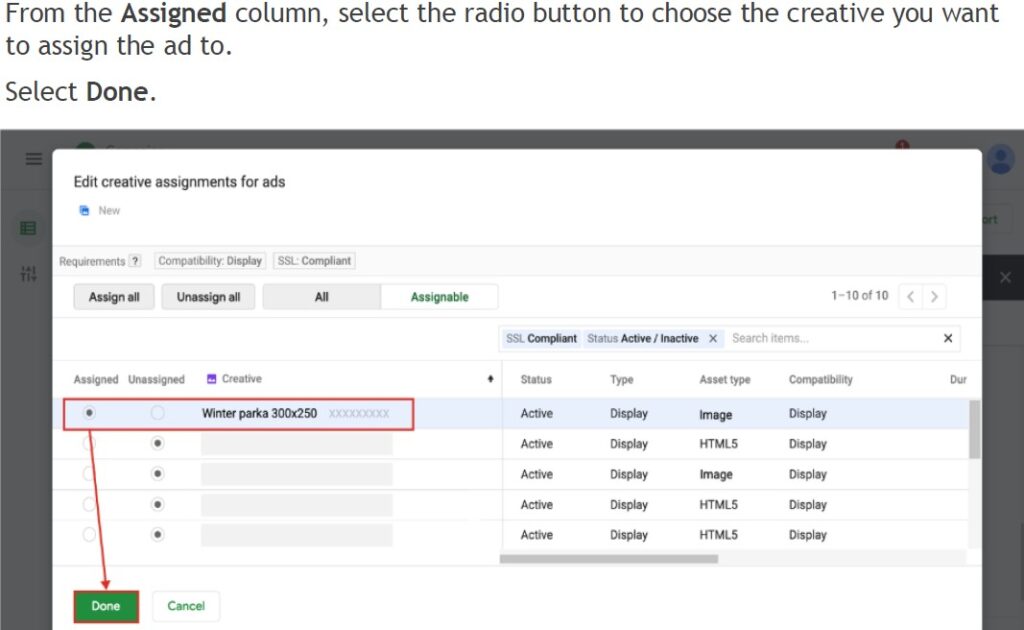Click the Unassign all button
Viewport: 1024px width, 630px height.
tap(208, 296)
